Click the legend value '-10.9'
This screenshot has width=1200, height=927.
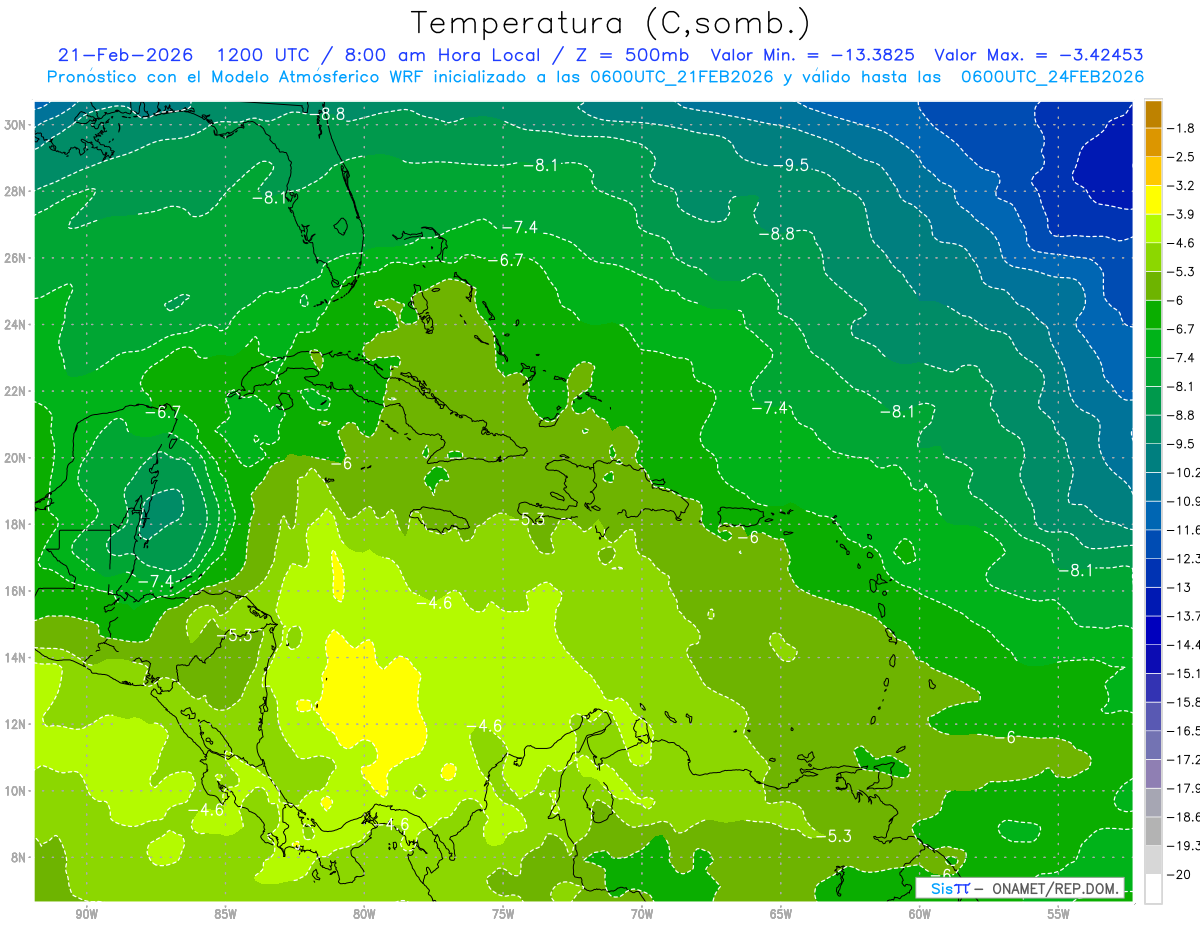[1183, 501]
